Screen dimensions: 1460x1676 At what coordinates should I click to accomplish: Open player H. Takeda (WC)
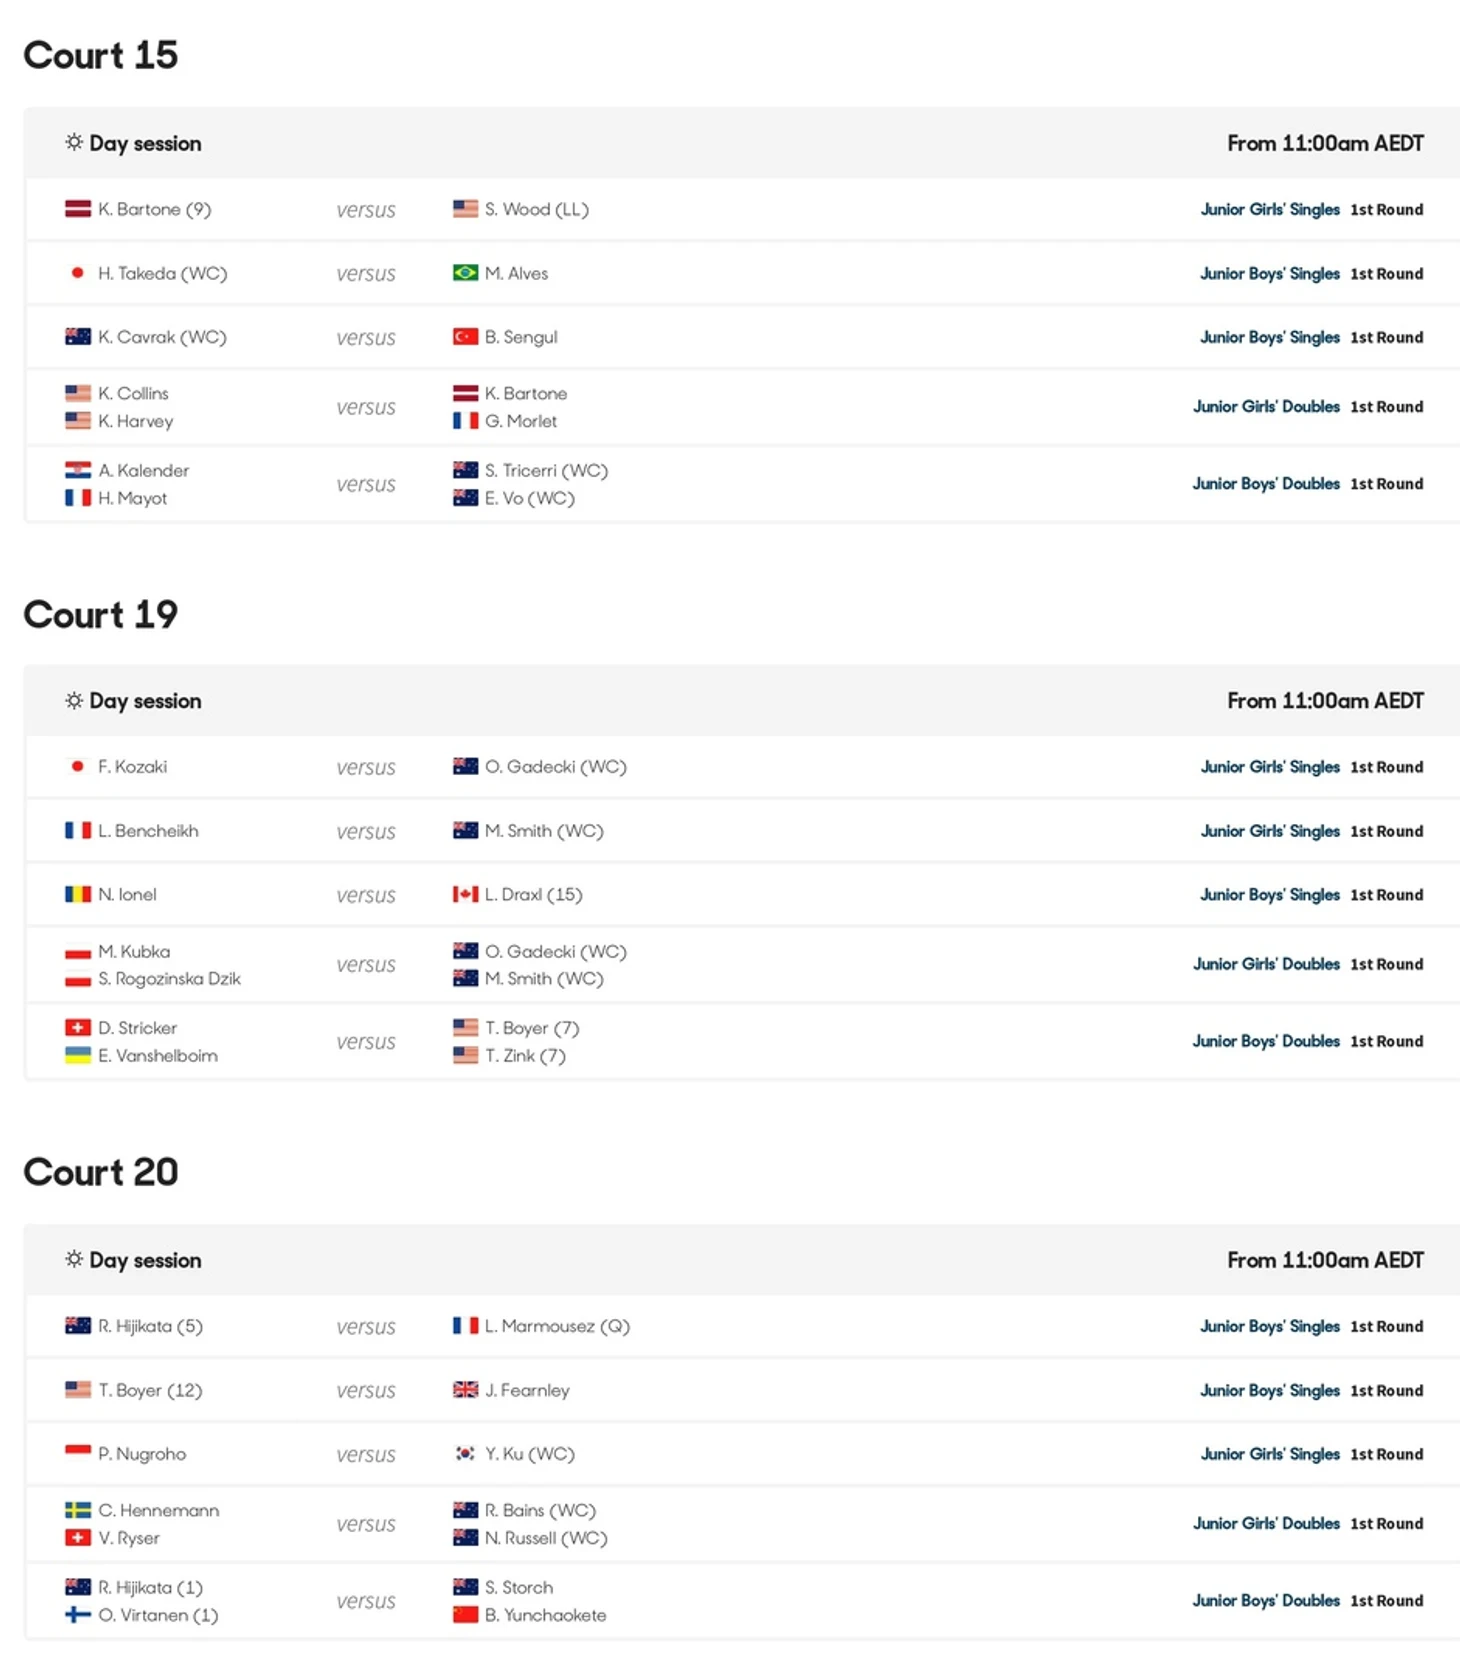(162, 273)
